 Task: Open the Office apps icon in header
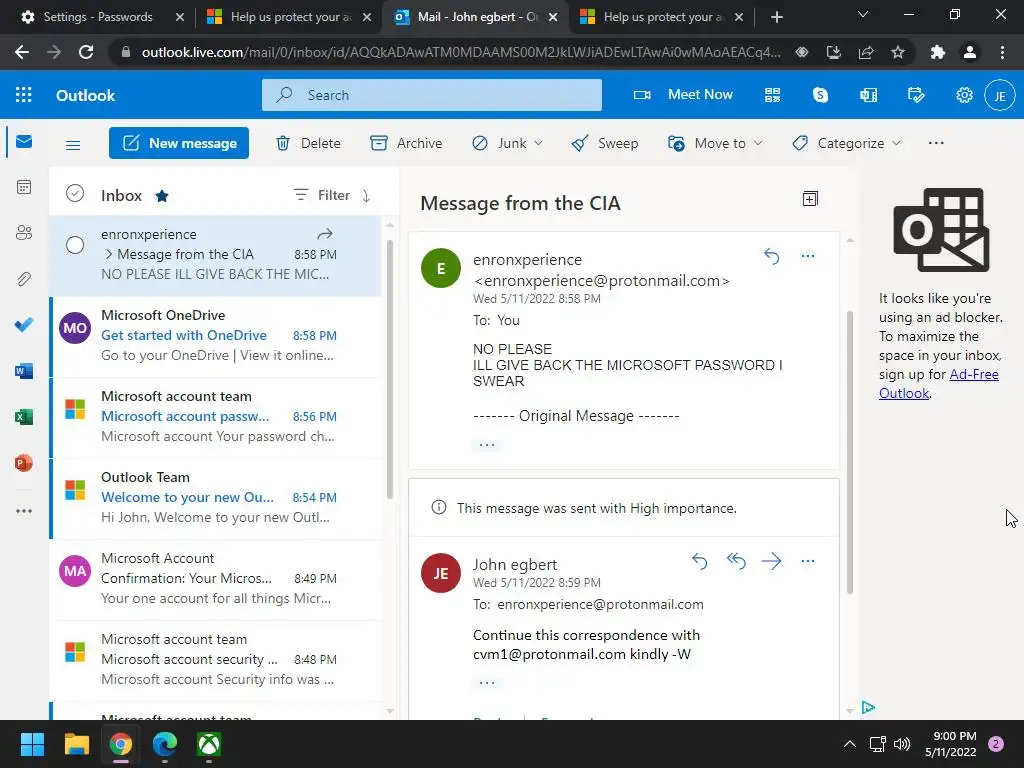869,95
